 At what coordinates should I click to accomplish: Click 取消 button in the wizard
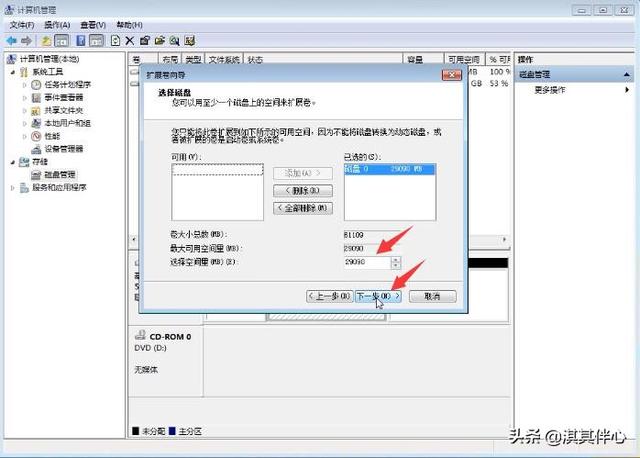coord(432,296)
